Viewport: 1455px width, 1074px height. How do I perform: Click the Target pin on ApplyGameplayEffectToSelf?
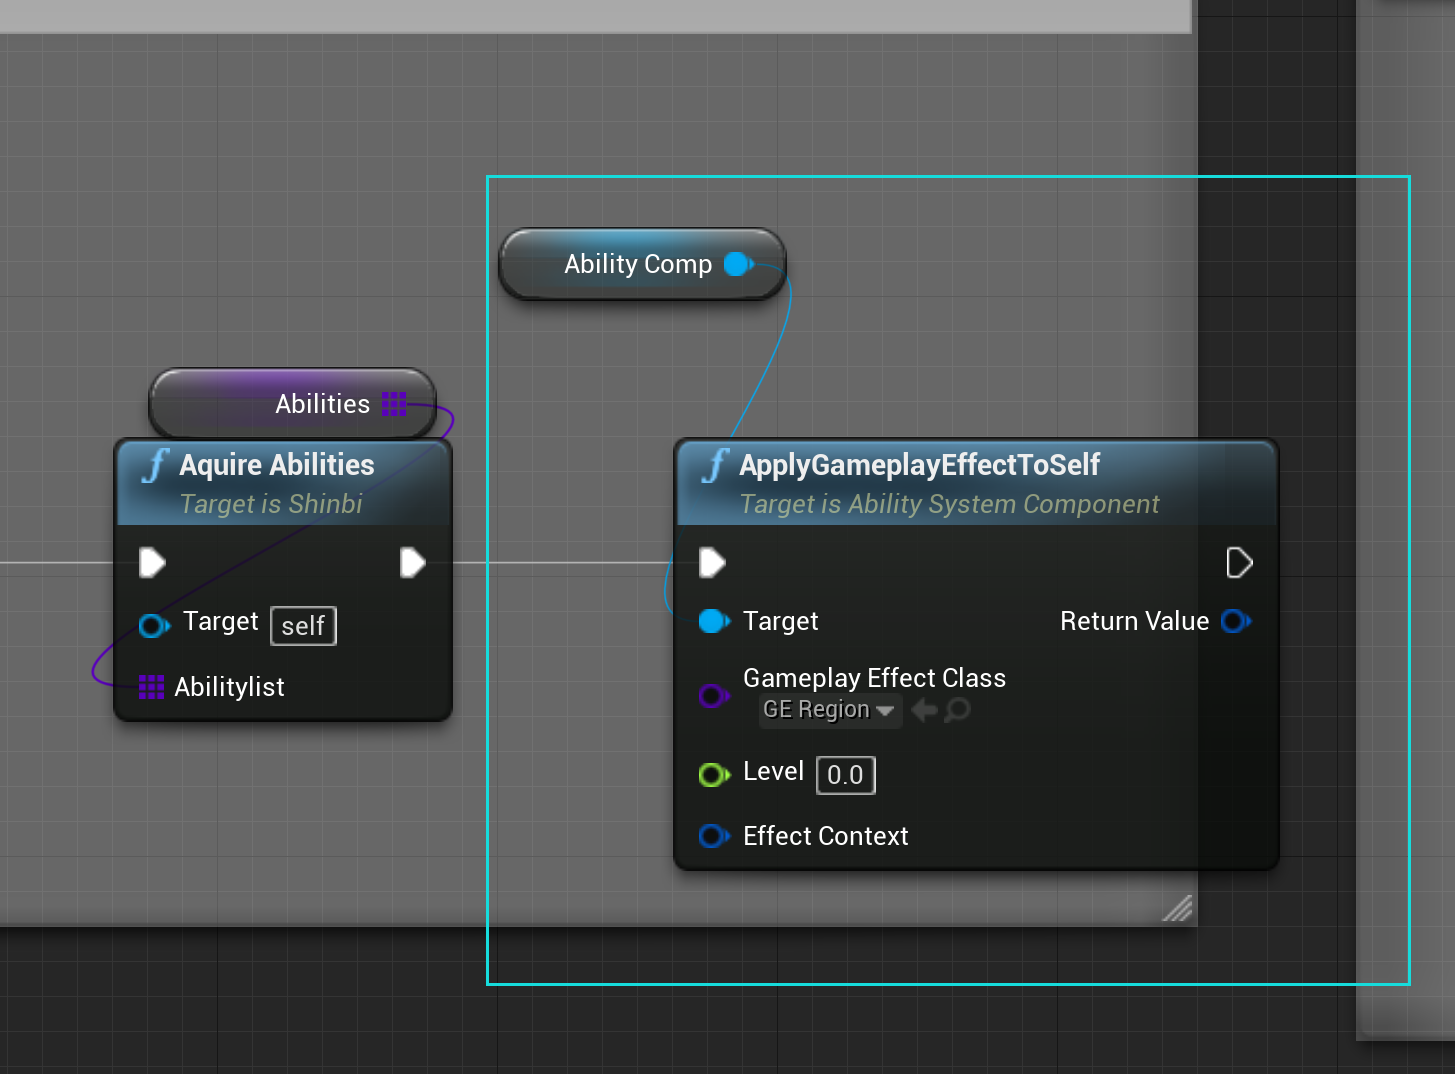coord(713,621)
